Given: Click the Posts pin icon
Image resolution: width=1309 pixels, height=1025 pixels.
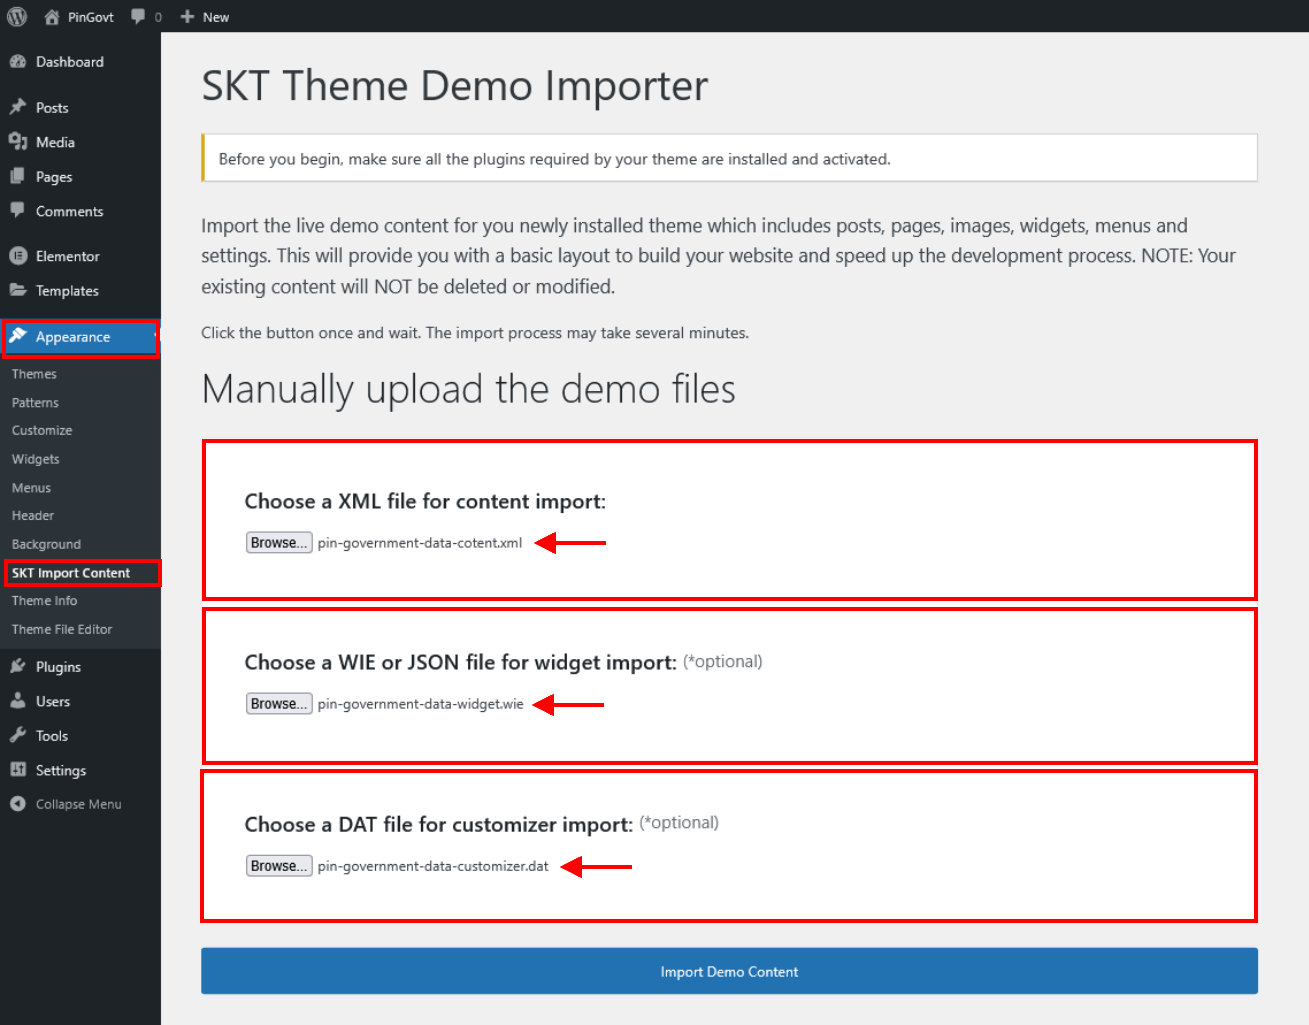Looking at the screenshot, I should [18, 107].
